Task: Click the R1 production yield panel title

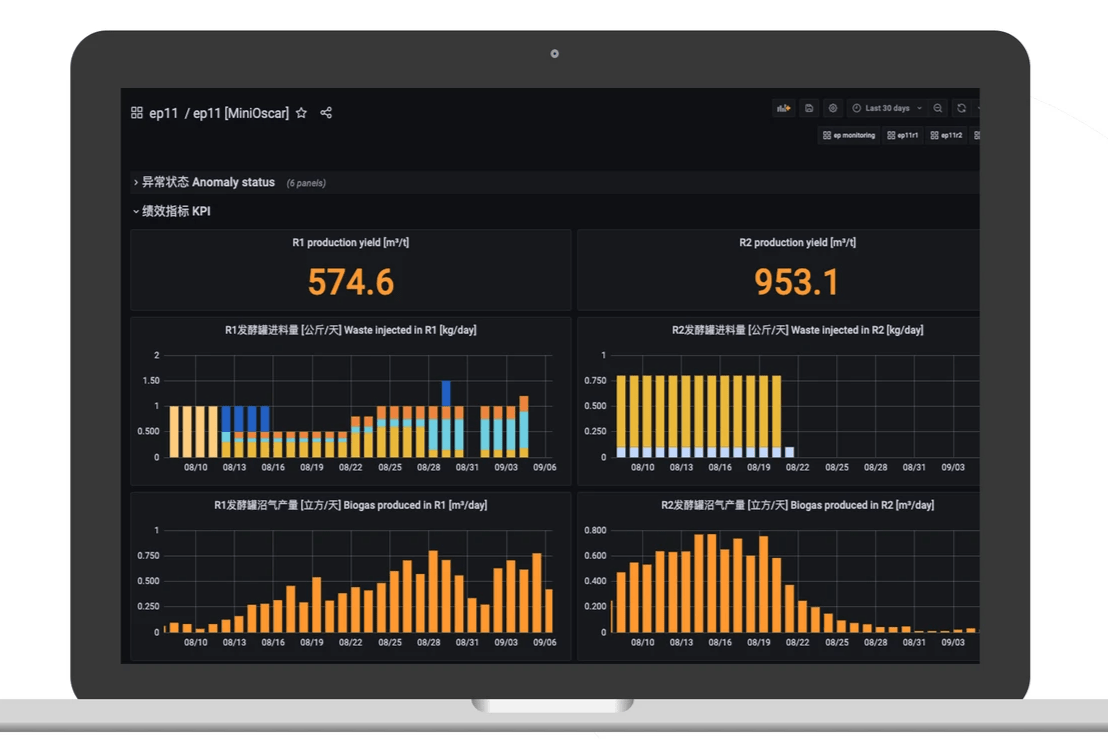Action: pos(350,242)
